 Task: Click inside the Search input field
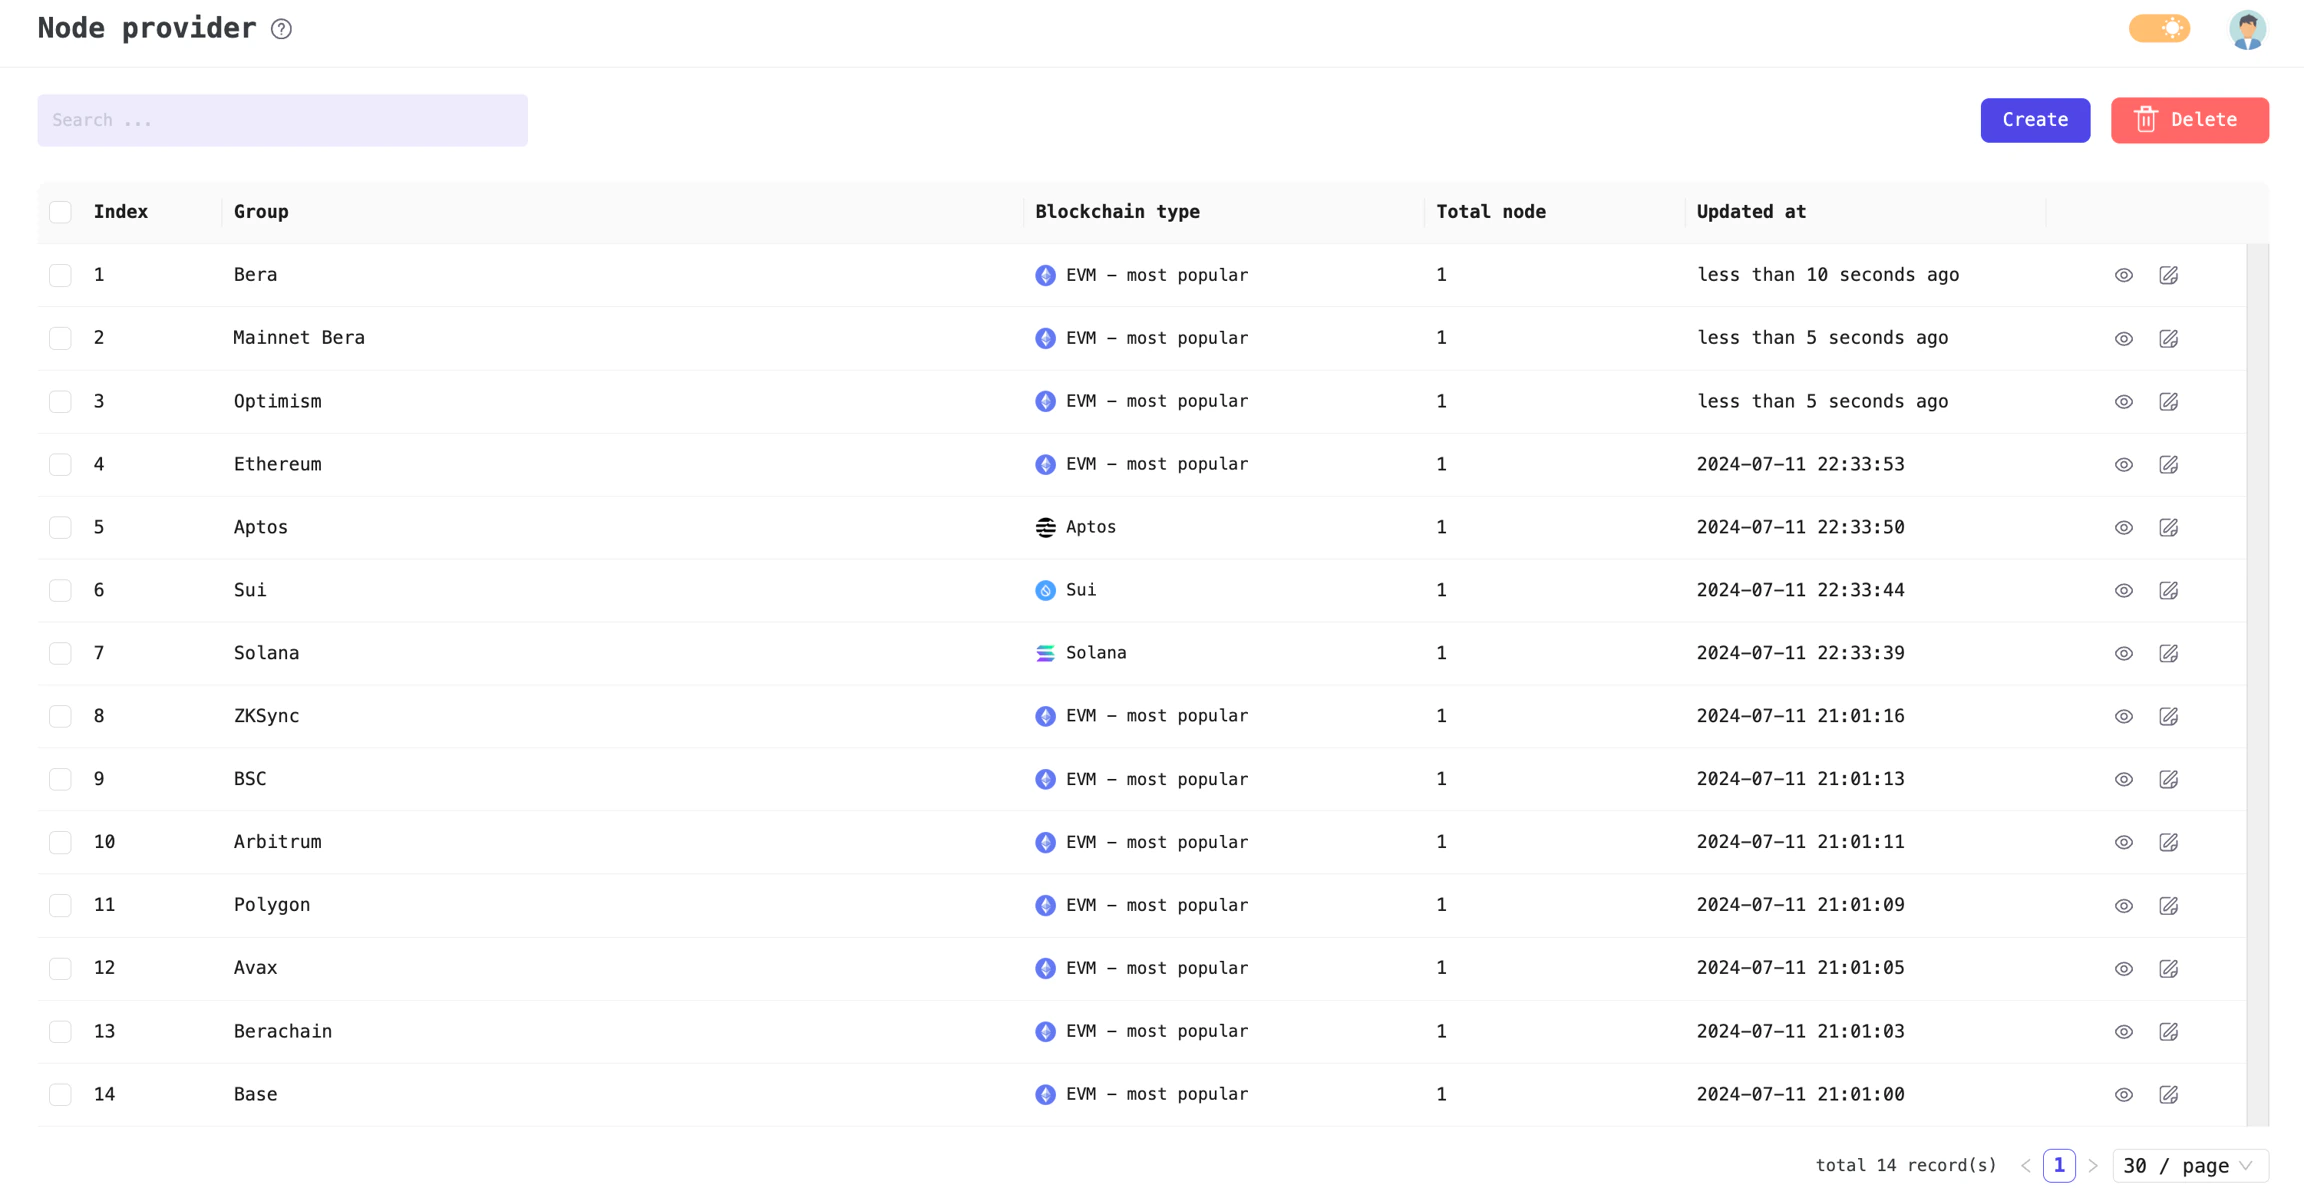[x=282, y=120]
